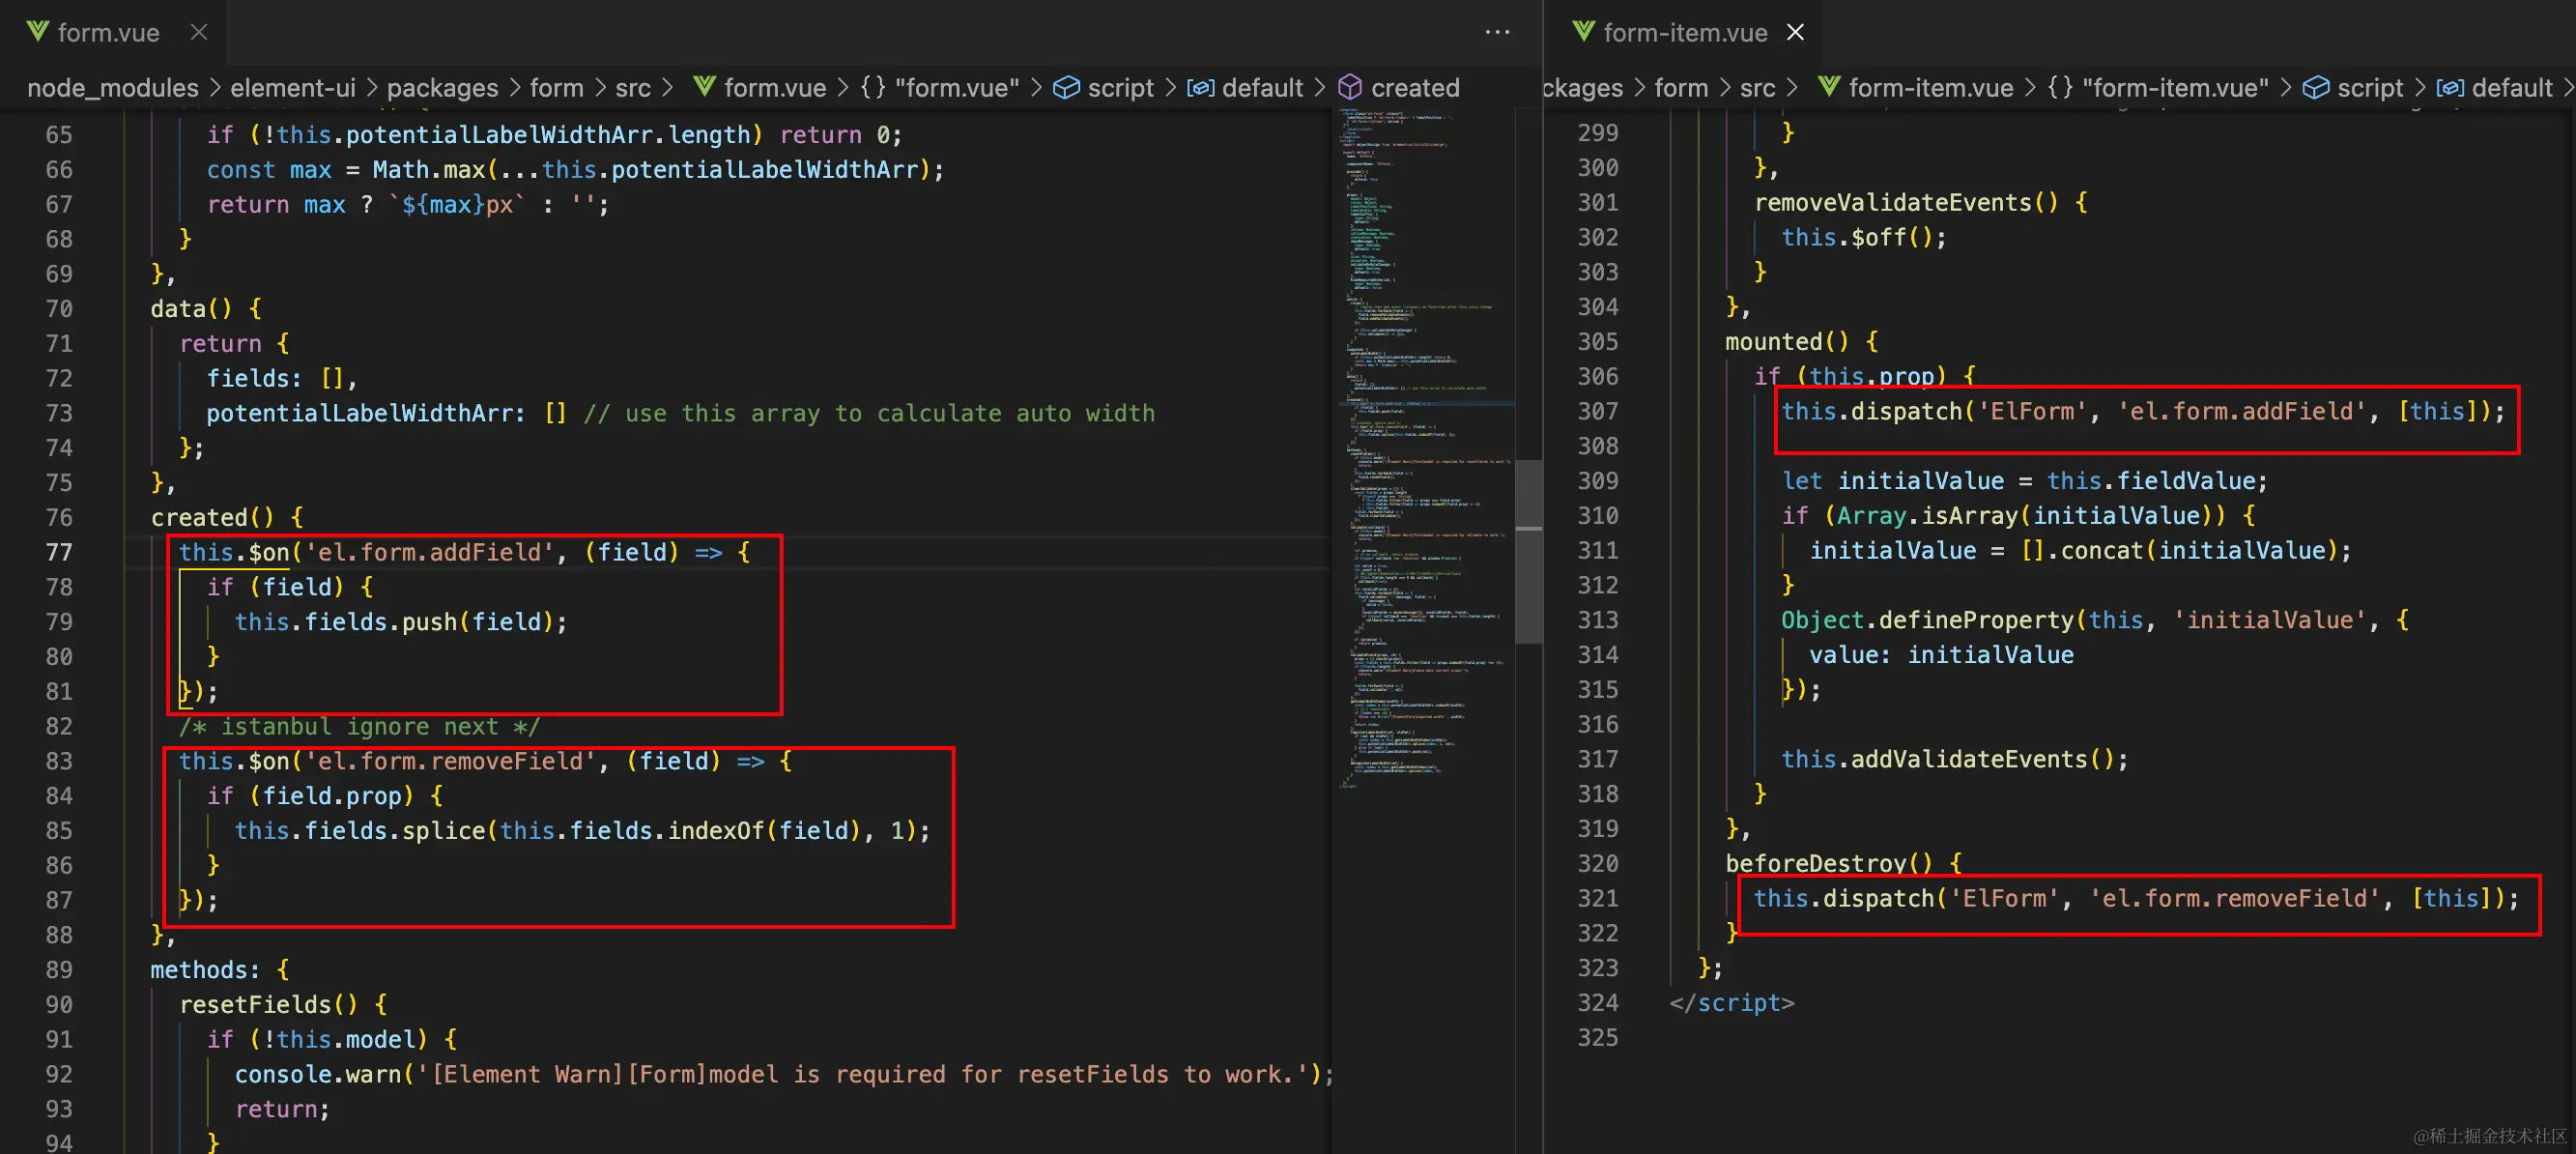Click 'beforeDestroy() {' in form-item.vue
The image size is (2576, 1154).
[1844, 863]
